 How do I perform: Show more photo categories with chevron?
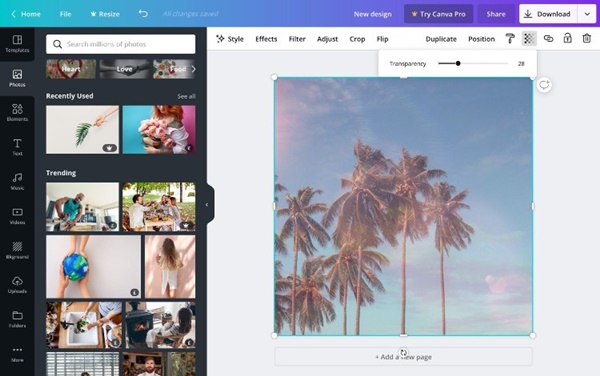193,69
